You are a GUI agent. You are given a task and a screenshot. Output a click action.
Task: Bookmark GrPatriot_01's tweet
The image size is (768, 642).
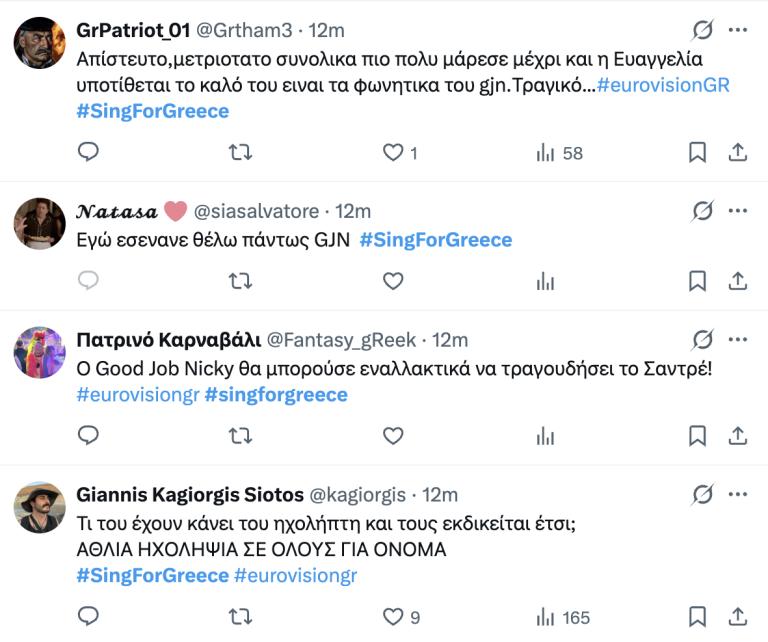(x=697, y=153)
